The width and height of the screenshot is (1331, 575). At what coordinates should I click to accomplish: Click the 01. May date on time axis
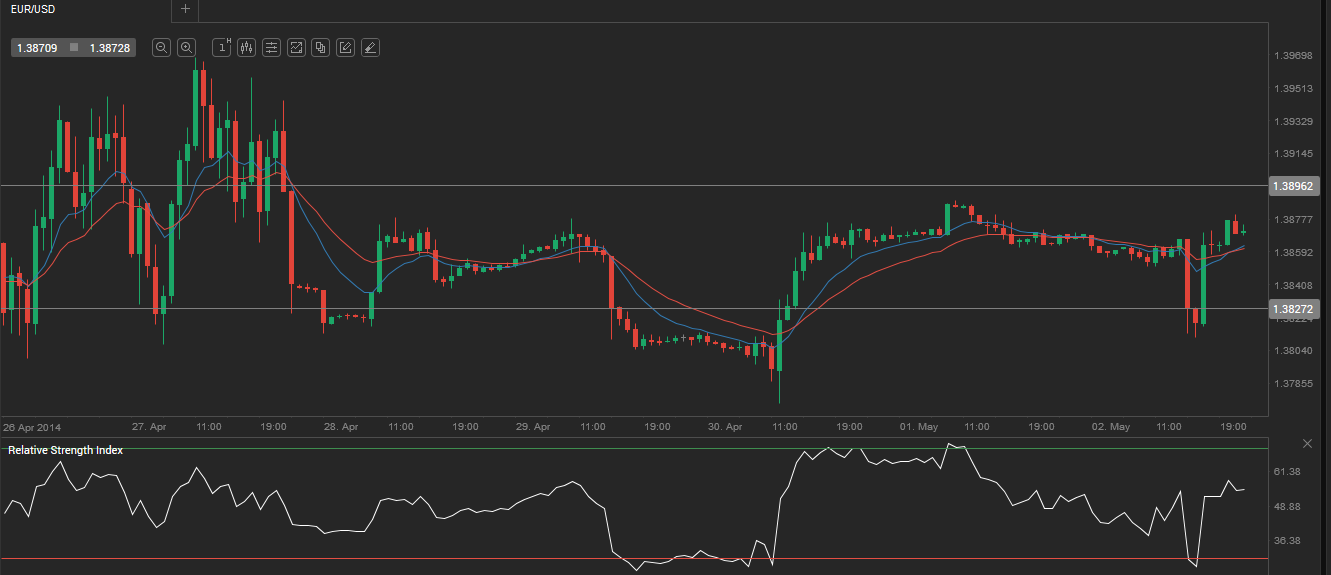point(918,427)
